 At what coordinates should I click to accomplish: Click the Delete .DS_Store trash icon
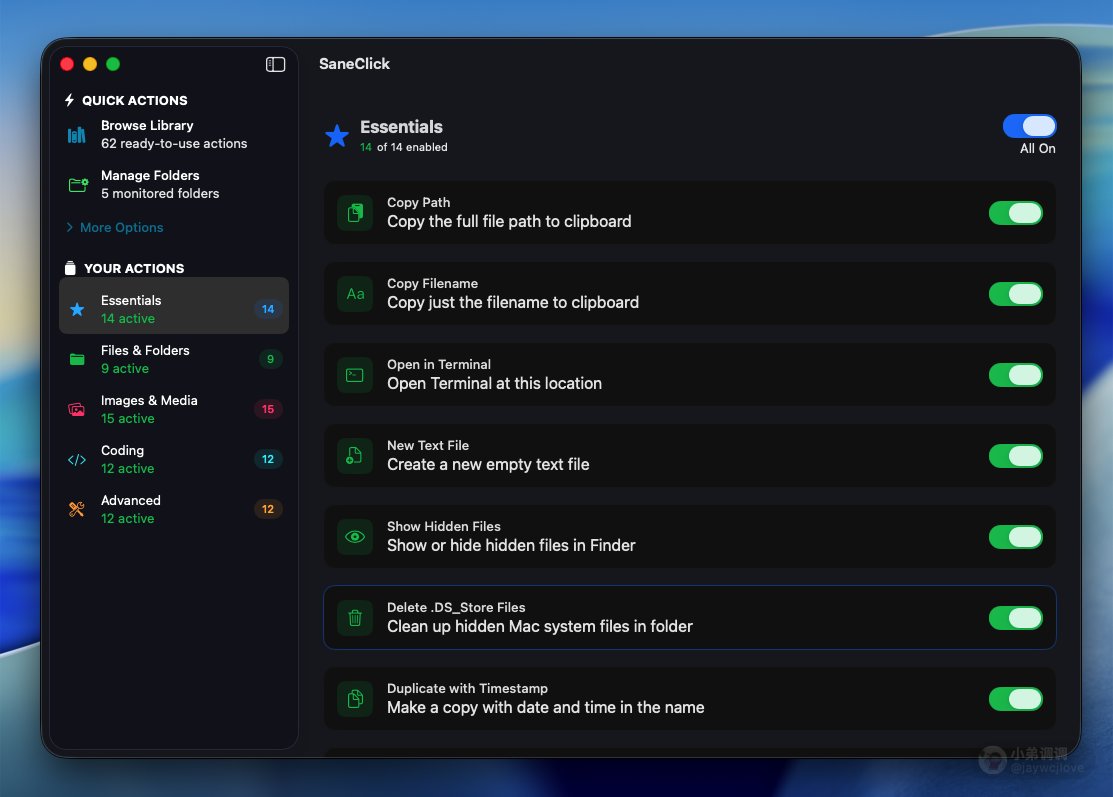(355, 617)
